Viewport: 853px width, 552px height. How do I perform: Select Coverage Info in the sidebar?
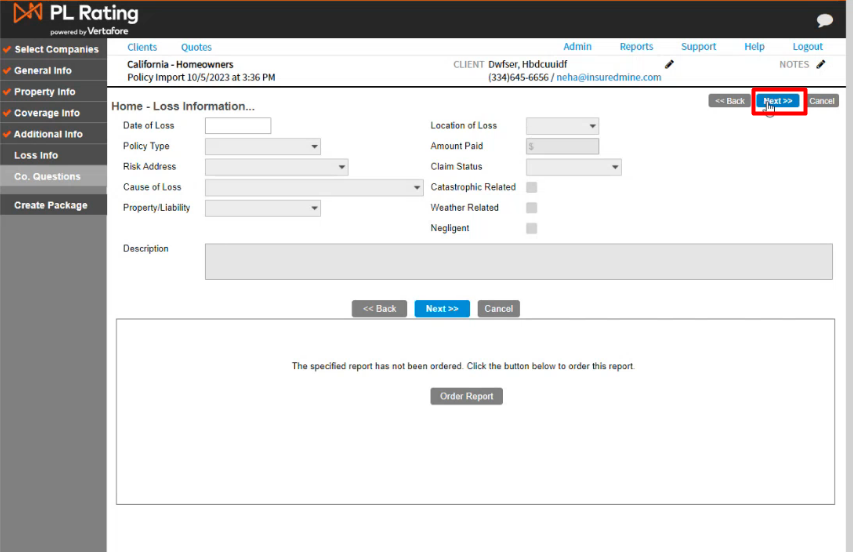click(x=53, y=113)
